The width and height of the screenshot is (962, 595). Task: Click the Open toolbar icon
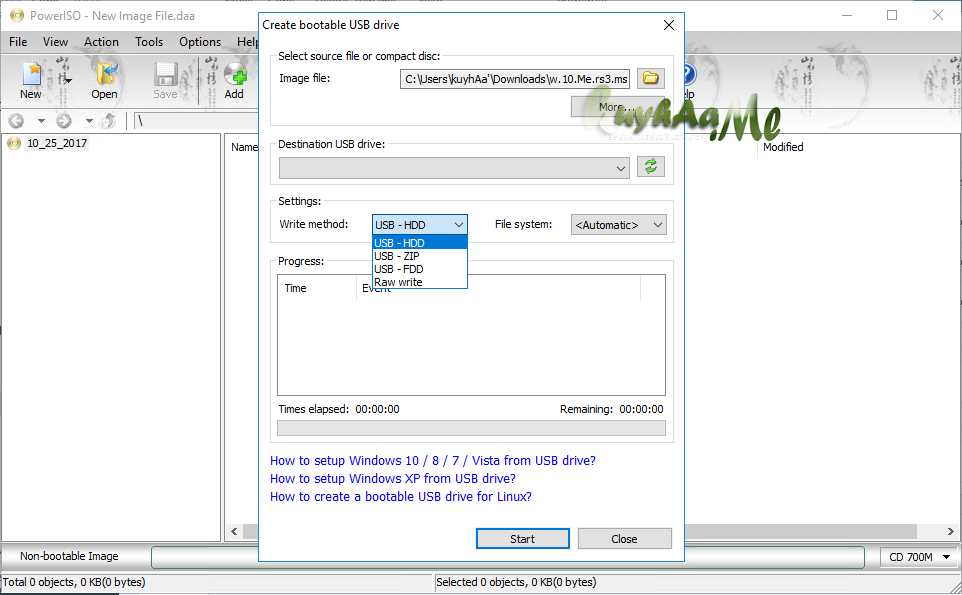pyautogui.click(x=104, y=80)
